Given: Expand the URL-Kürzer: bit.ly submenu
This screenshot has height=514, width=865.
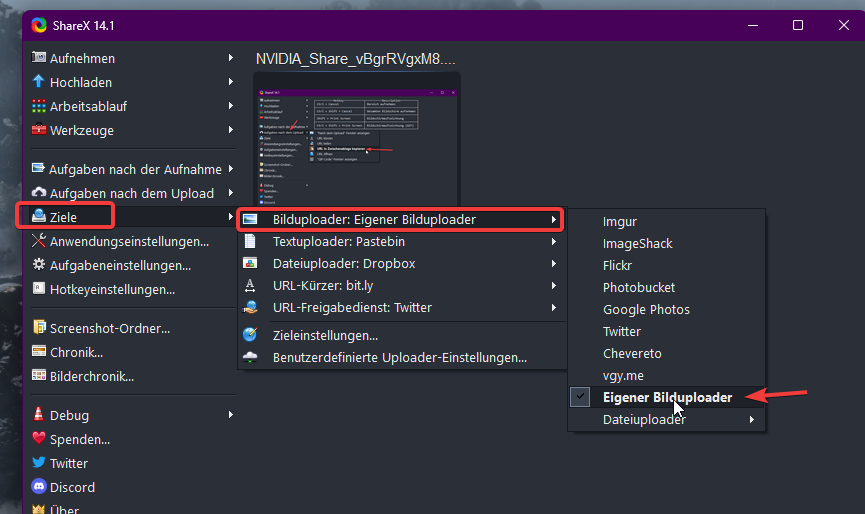Looking at the screenshot, I should click(x=552, y=286).
